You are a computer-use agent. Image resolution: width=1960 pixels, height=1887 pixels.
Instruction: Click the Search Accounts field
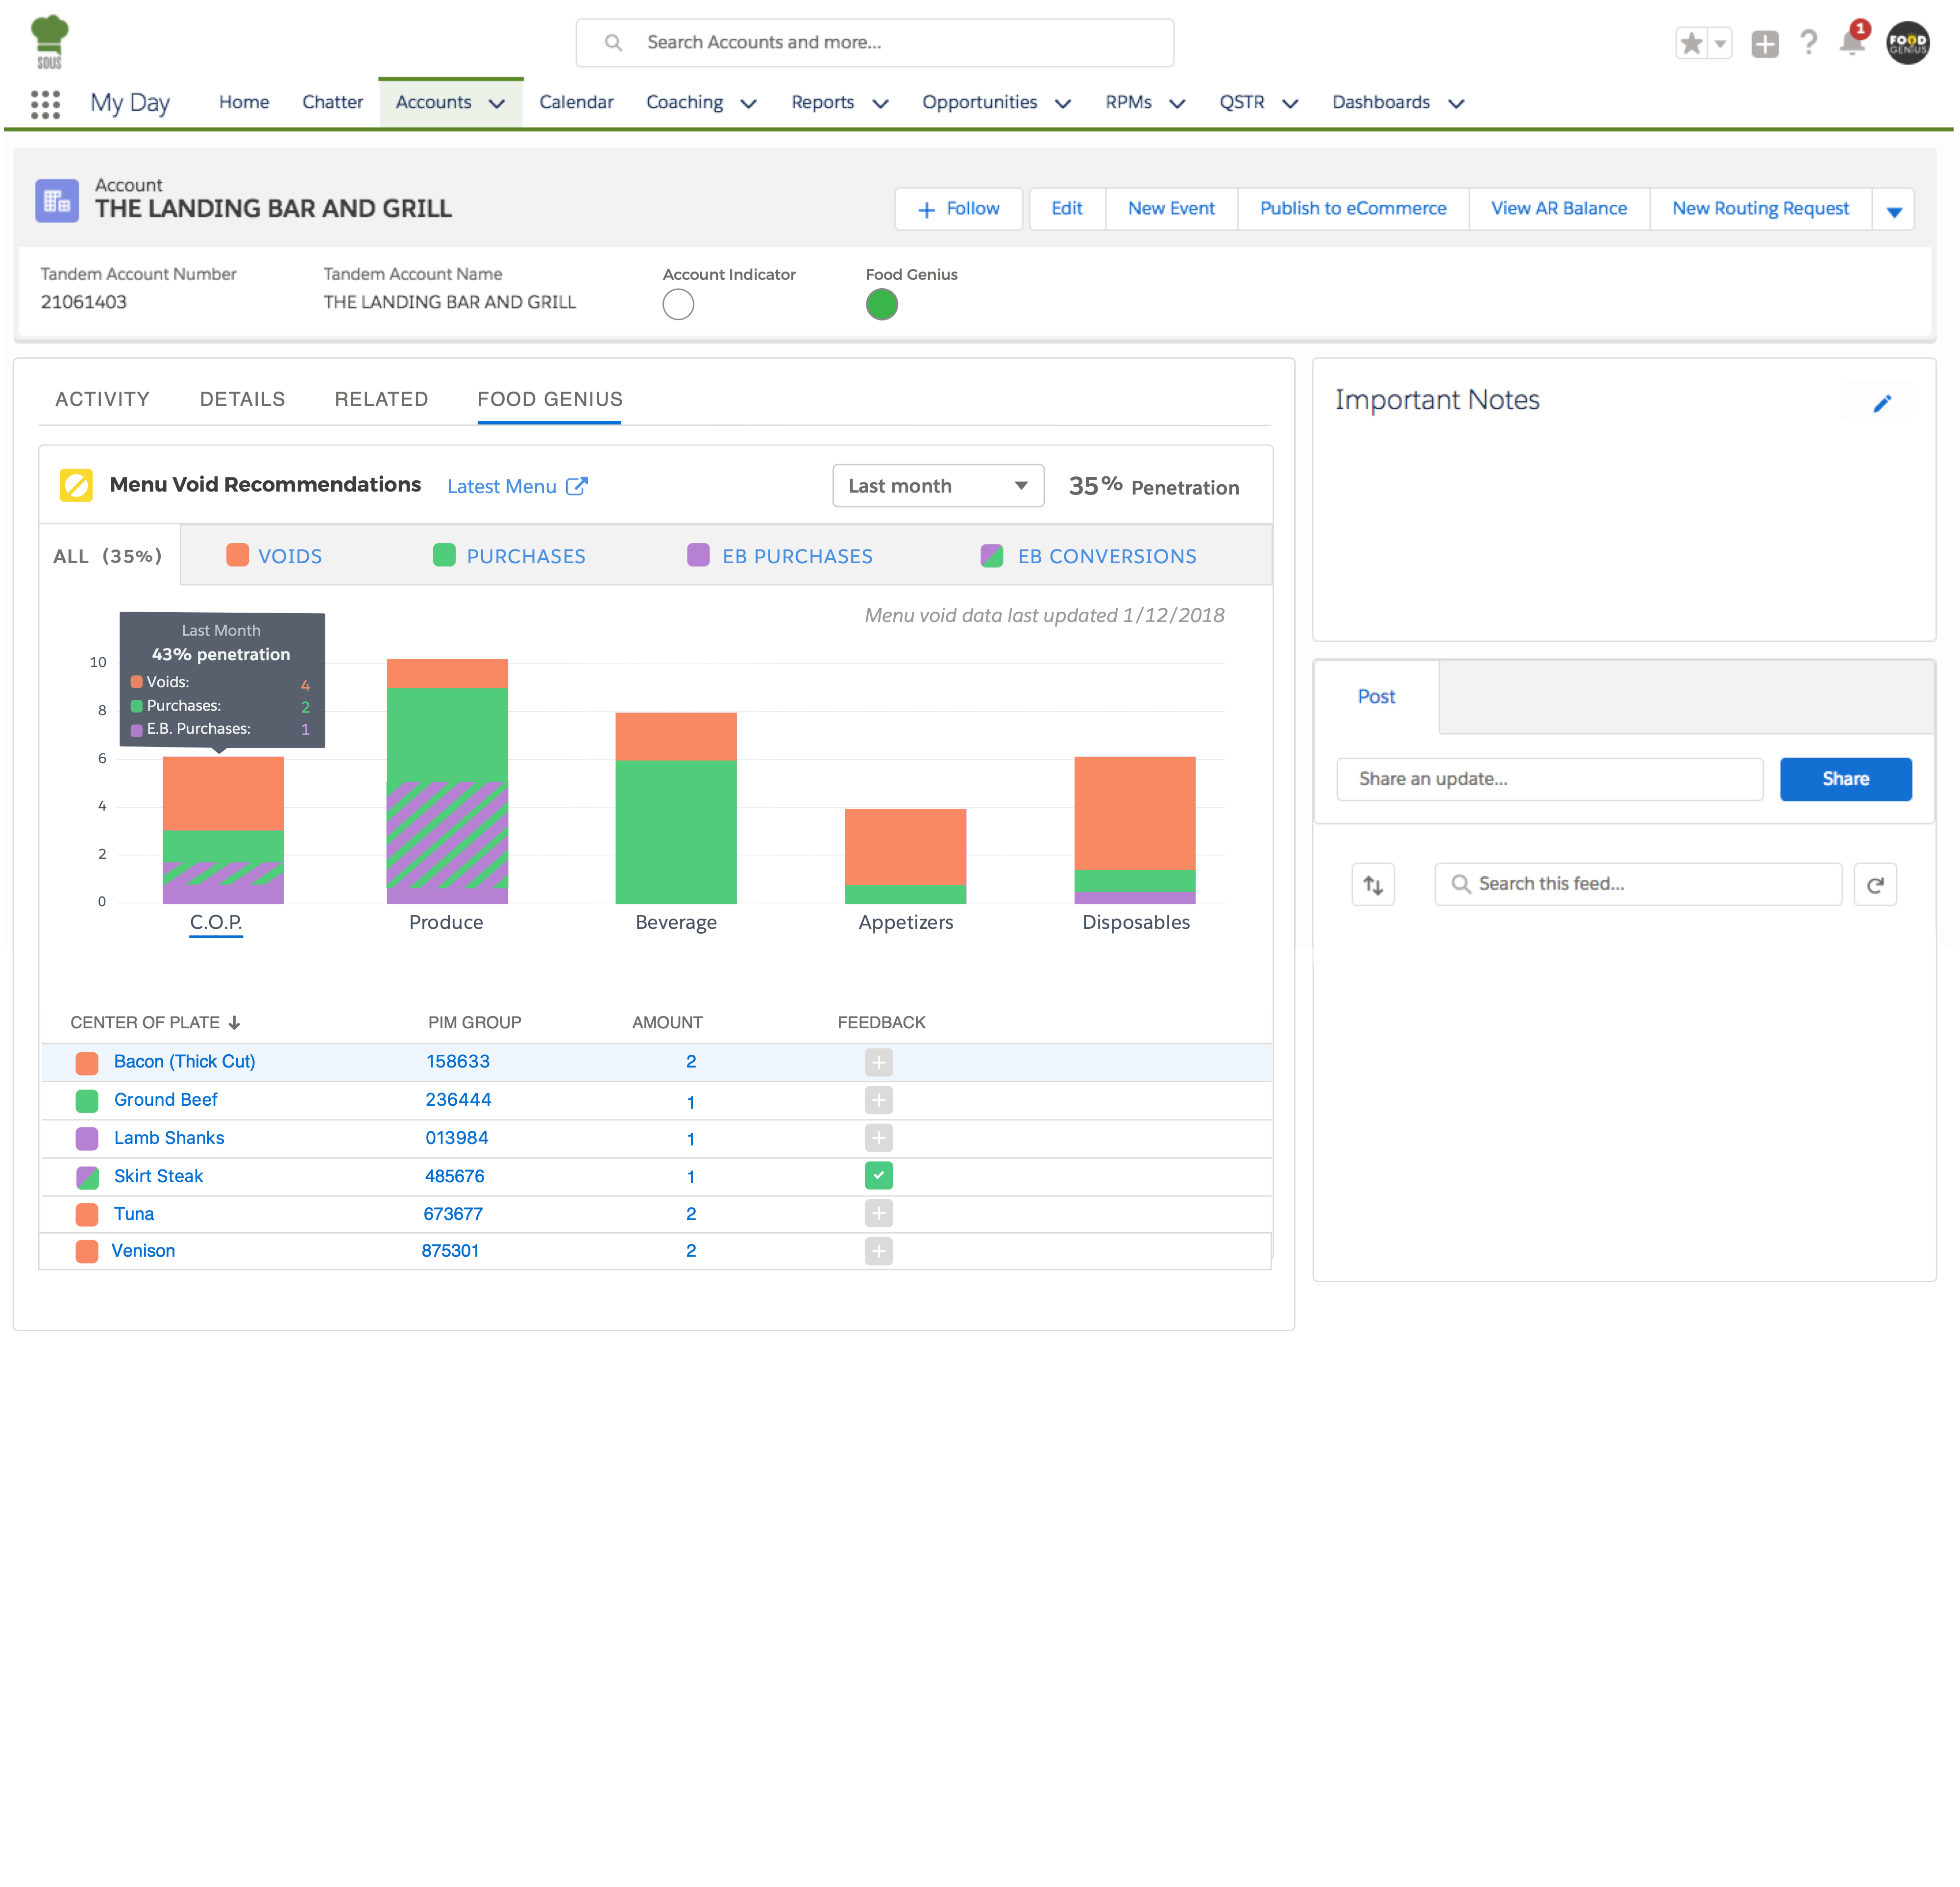pyautogui.click(x=875, y=43)
